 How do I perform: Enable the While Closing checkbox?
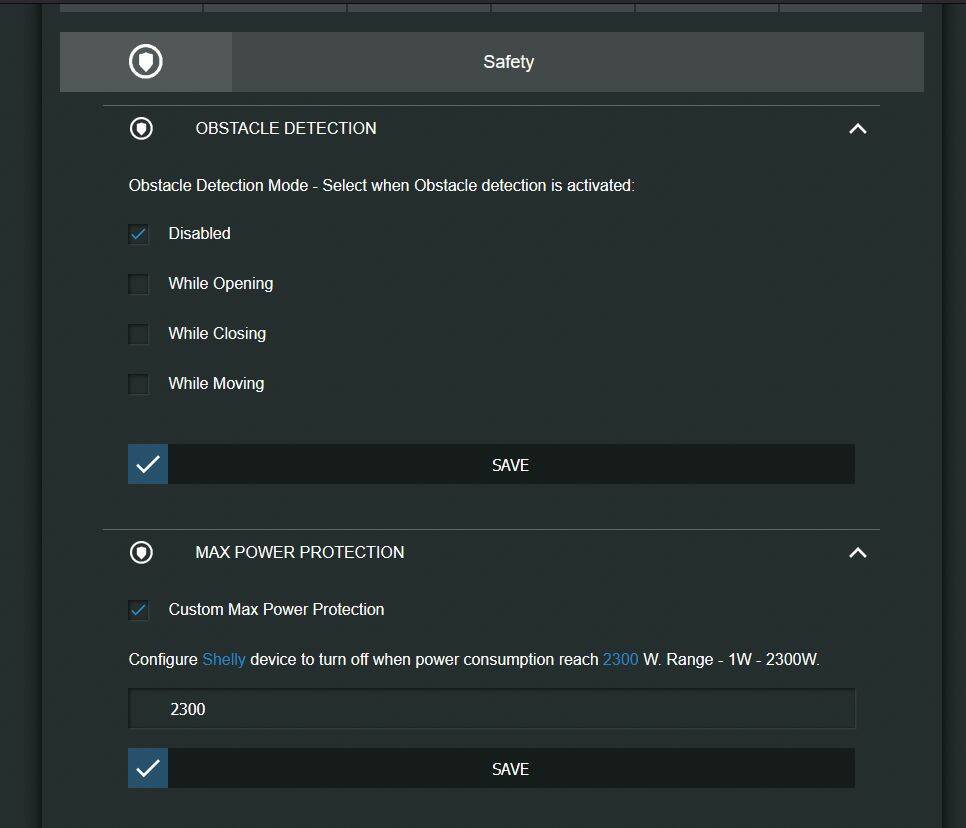(x=138, y=333)
